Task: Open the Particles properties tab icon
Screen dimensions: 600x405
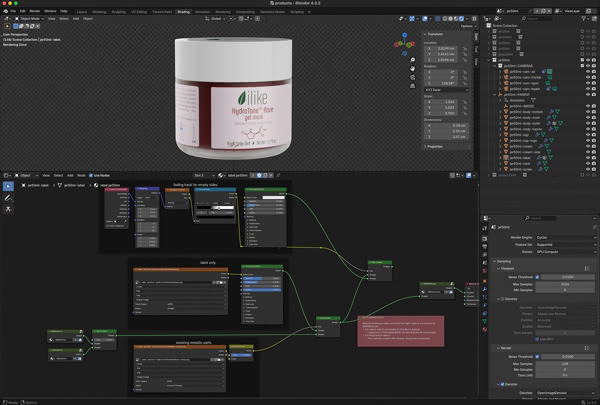Action: click(485, 297)
